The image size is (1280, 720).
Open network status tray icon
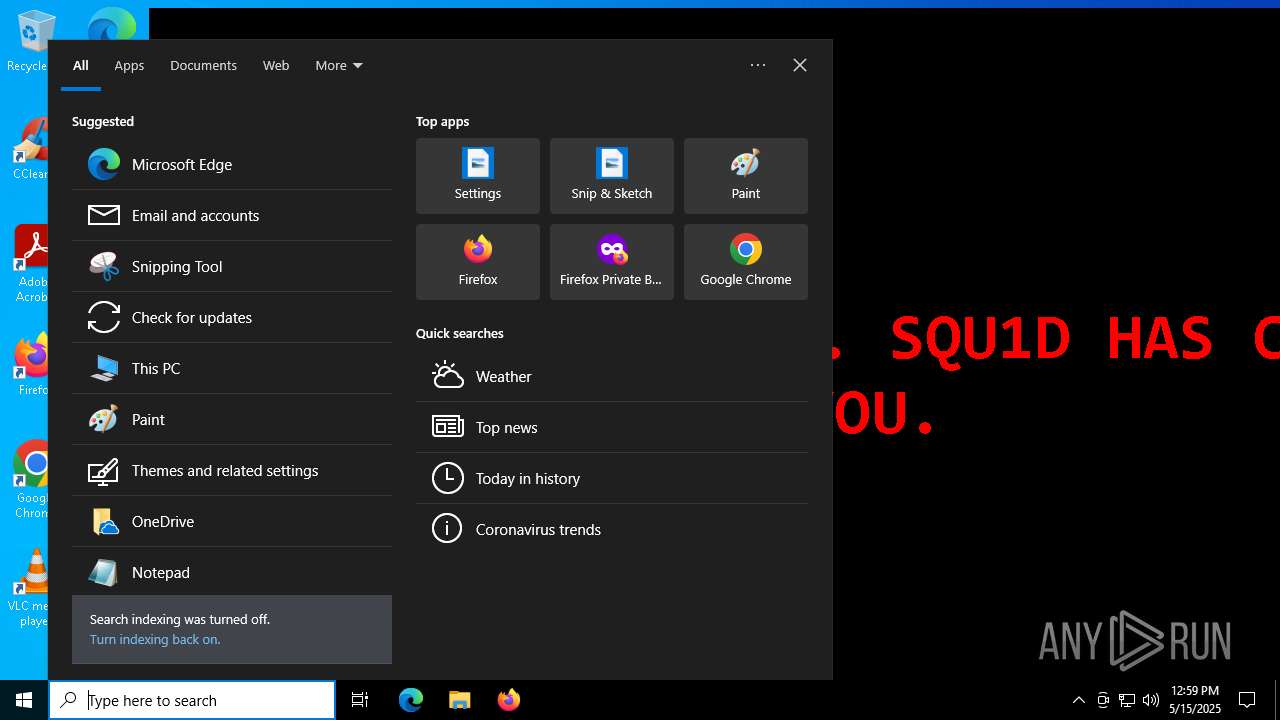(x=1127, y=700)
